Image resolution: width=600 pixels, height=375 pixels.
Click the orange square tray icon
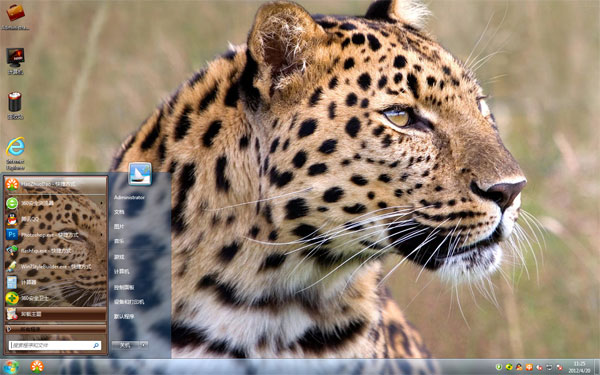529,367
